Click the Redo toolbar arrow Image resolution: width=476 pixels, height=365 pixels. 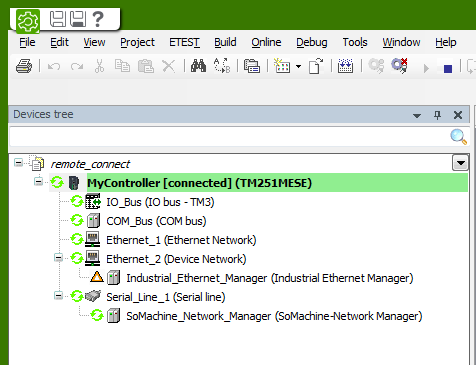point(77,66)
